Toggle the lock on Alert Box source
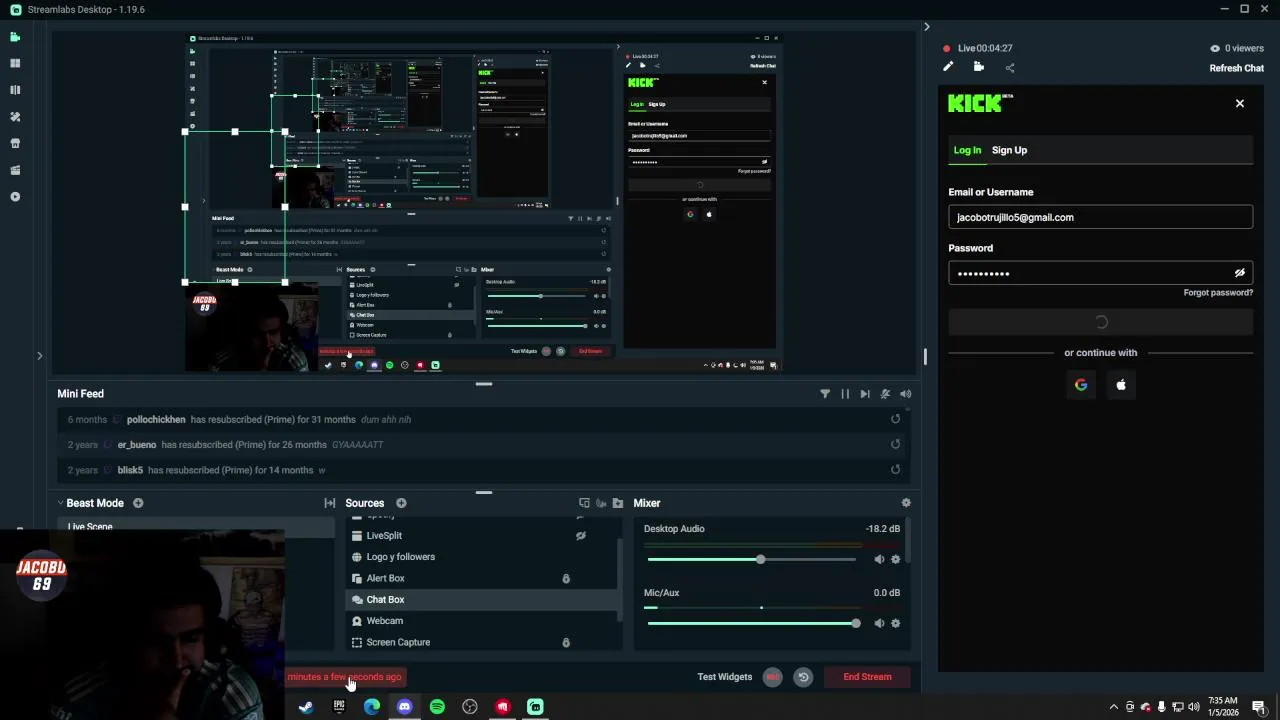Image resolution: width=1280 pixels, height=720 pixels. [x=566, y=578]
